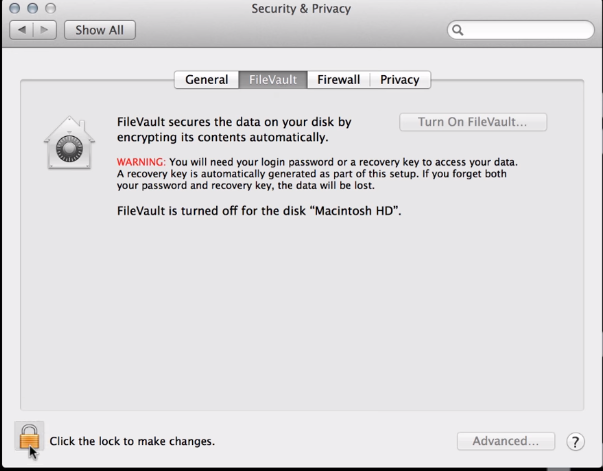Click the 'Click the lock to make changes' text
603x471 pixels.
coord(132,441)
